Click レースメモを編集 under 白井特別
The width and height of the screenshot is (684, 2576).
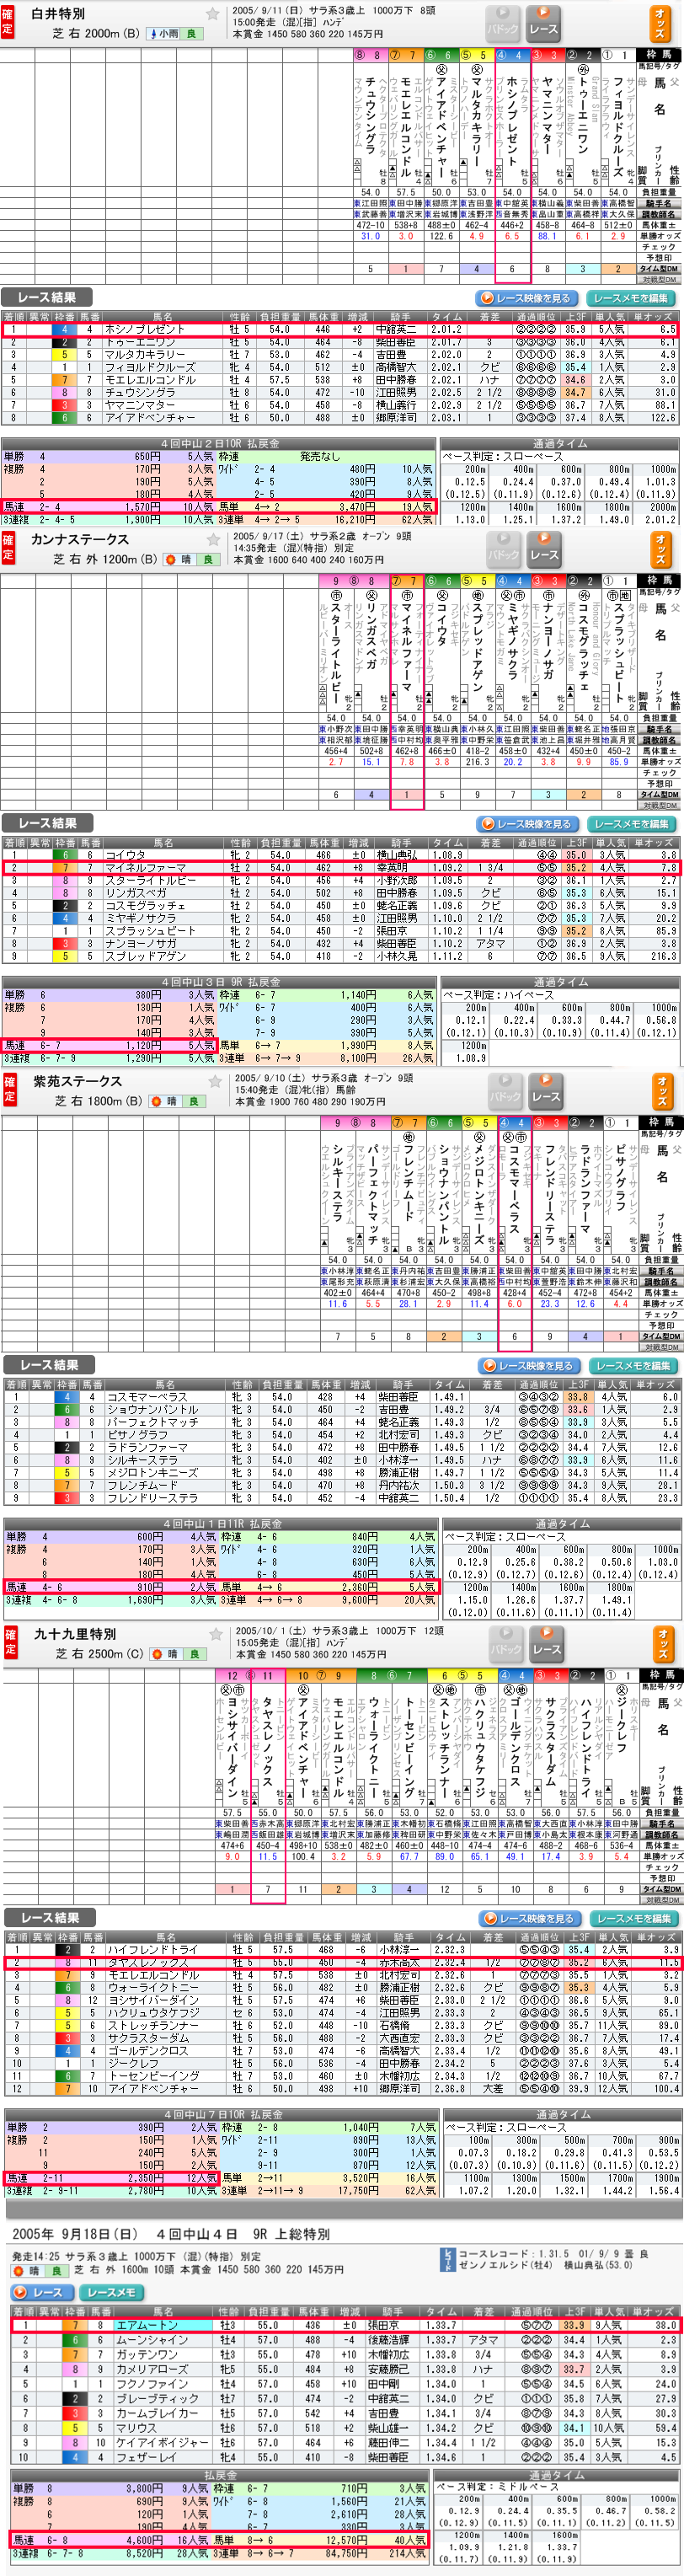(x=630, y=298)
